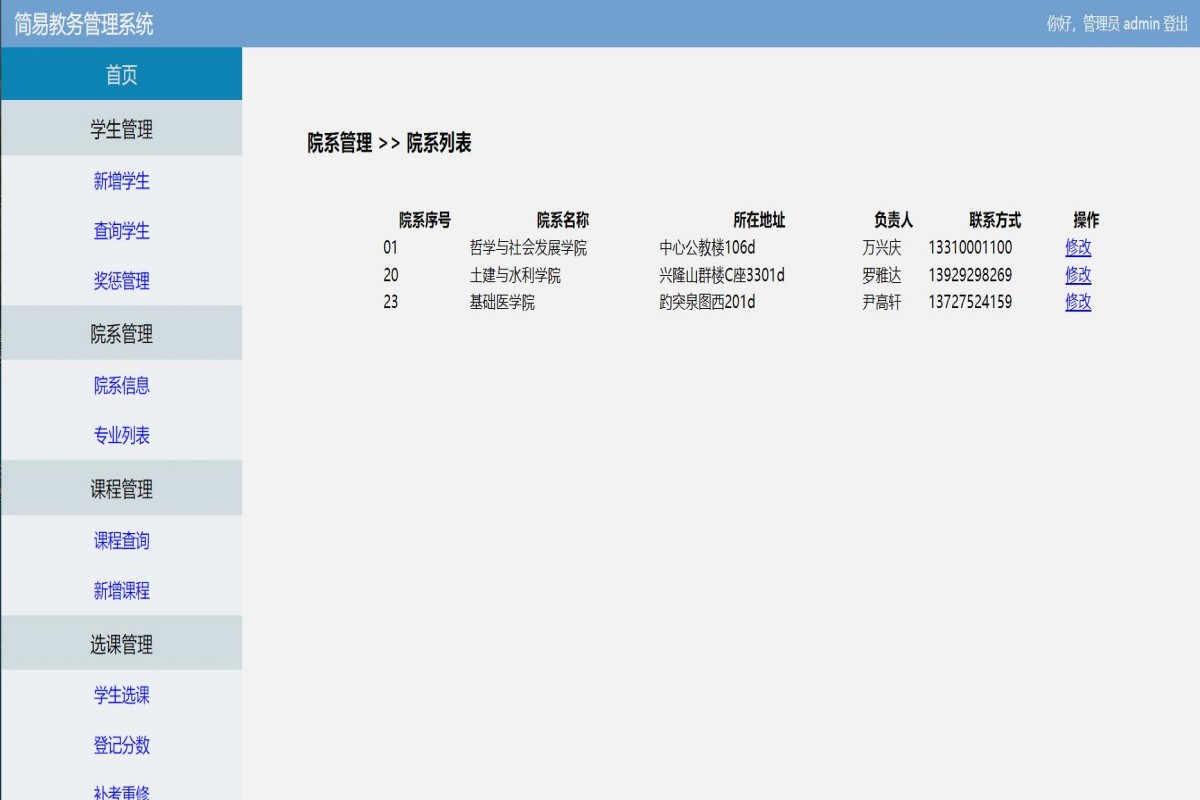Go to 奖惩管理 rewards and punishment page
The height and width of the screenshot is (800, 1200).
(122, 281)
